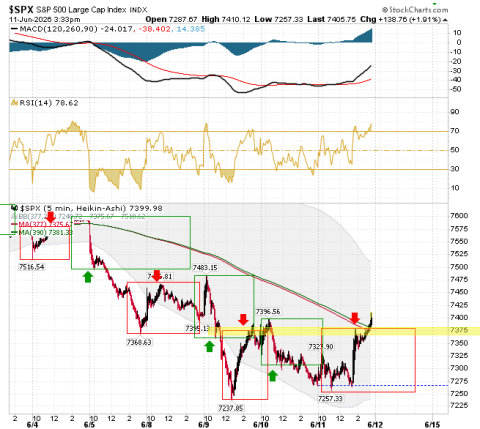Click the 7516.54 price callout
The width and height of the screenshot is (480, 429).
[32, 267]
